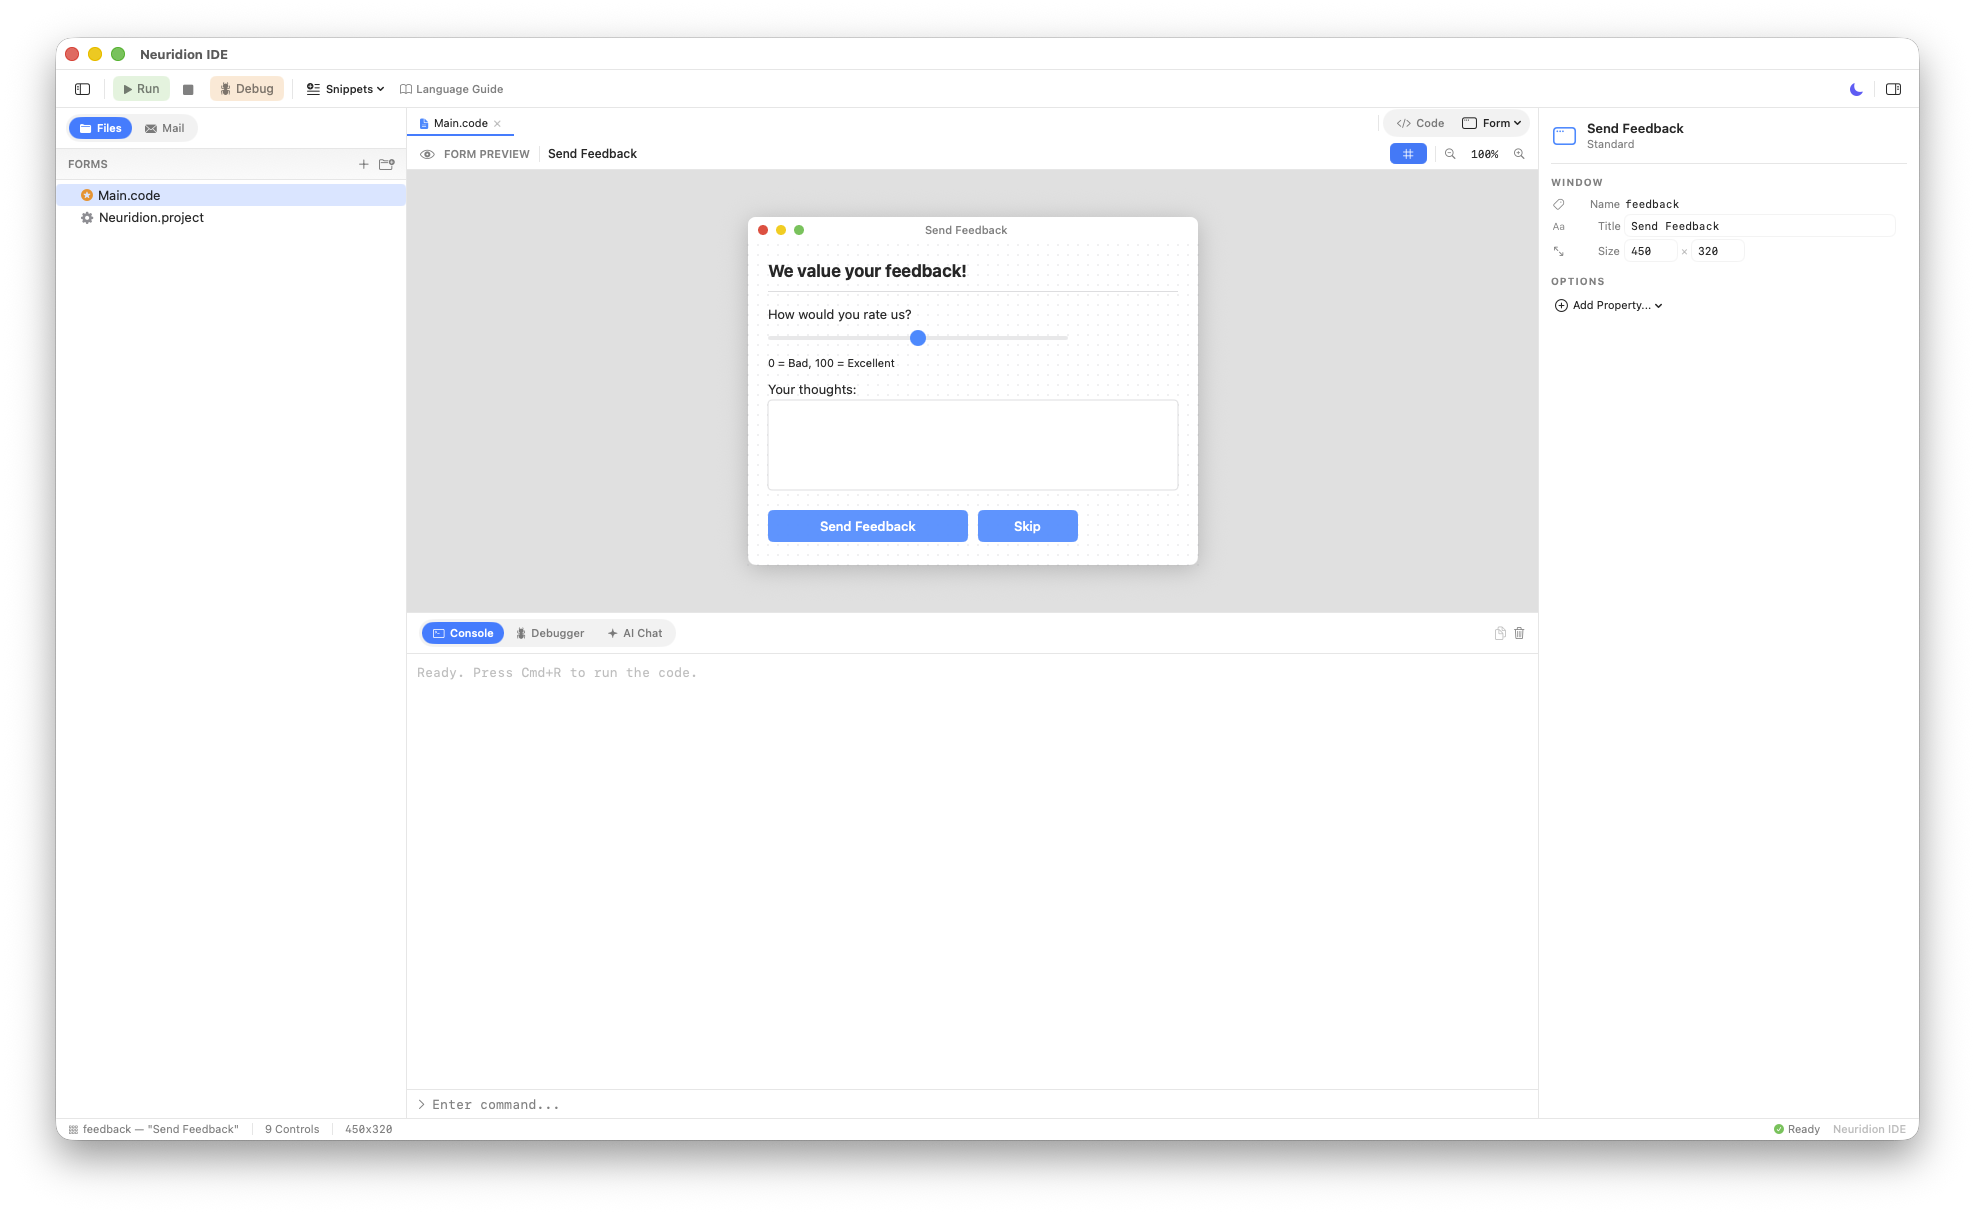The width and height of the screenshot is (1975, 1214).
Task: Toggle the sidebar with the panel icon
Action: [x=82, y=88]
